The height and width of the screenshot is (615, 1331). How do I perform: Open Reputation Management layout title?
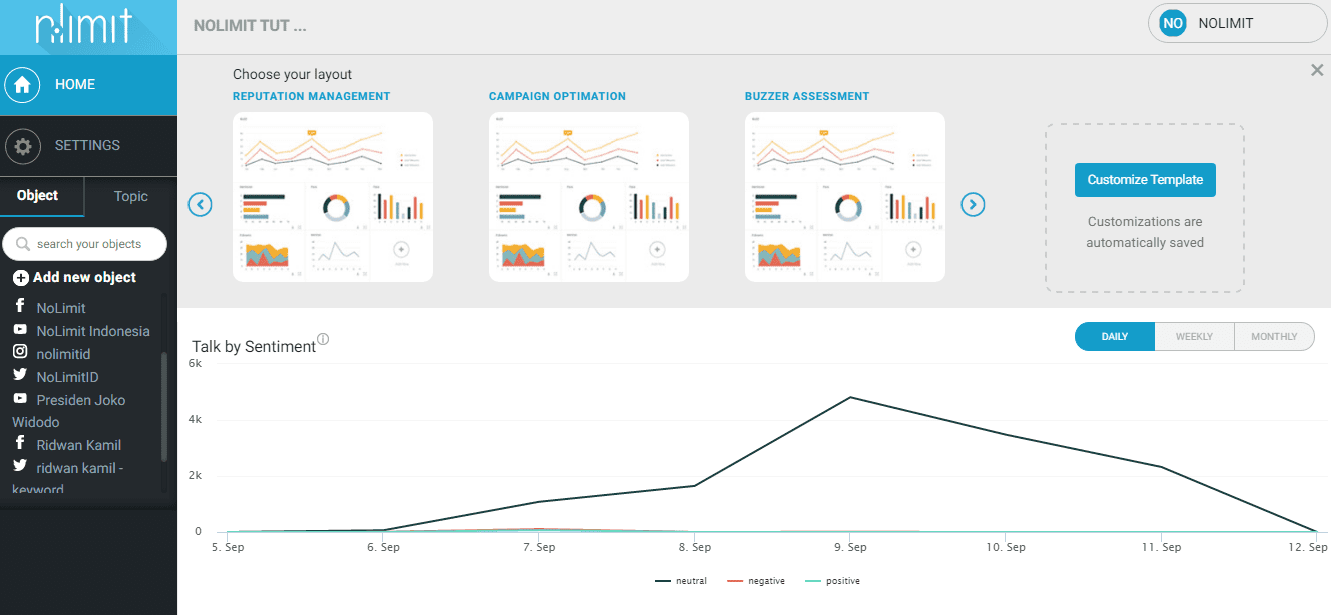click(311, 97)
